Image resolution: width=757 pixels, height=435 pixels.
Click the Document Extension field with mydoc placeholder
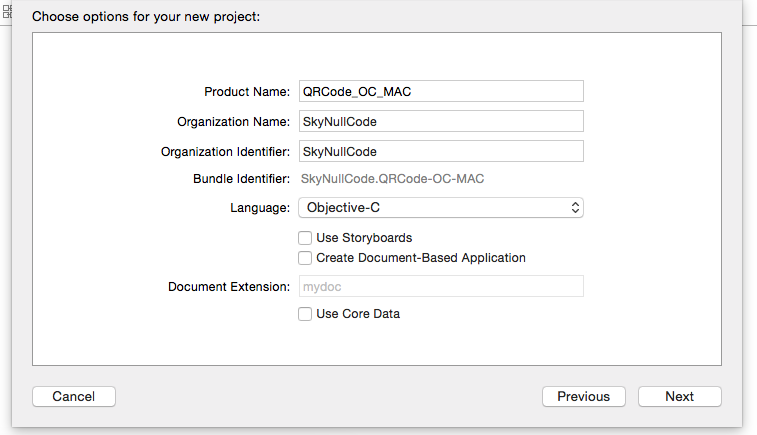point(441,286)
